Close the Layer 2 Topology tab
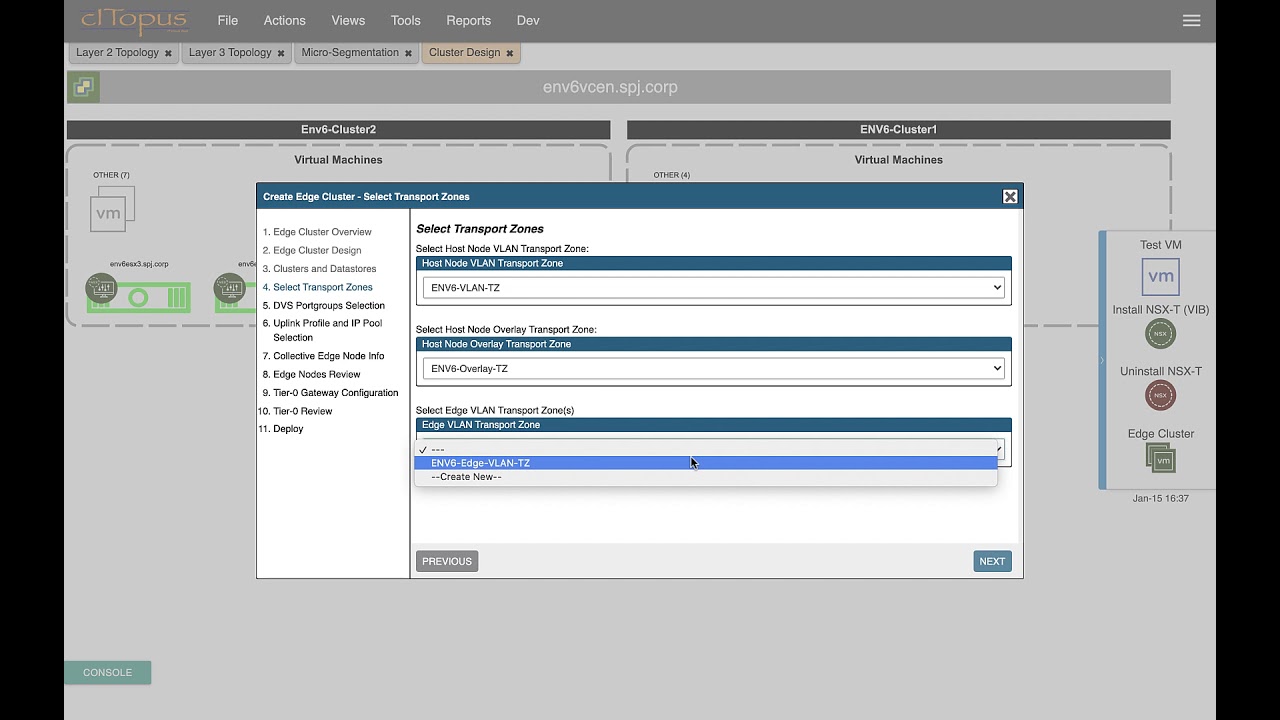 tap(168, 53)
